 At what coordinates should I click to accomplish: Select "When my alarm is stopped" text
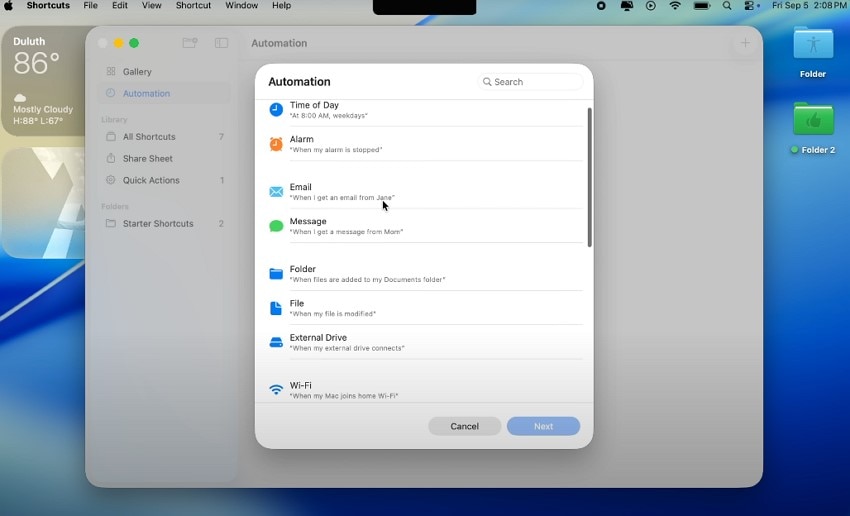click(x=336, y=150)
